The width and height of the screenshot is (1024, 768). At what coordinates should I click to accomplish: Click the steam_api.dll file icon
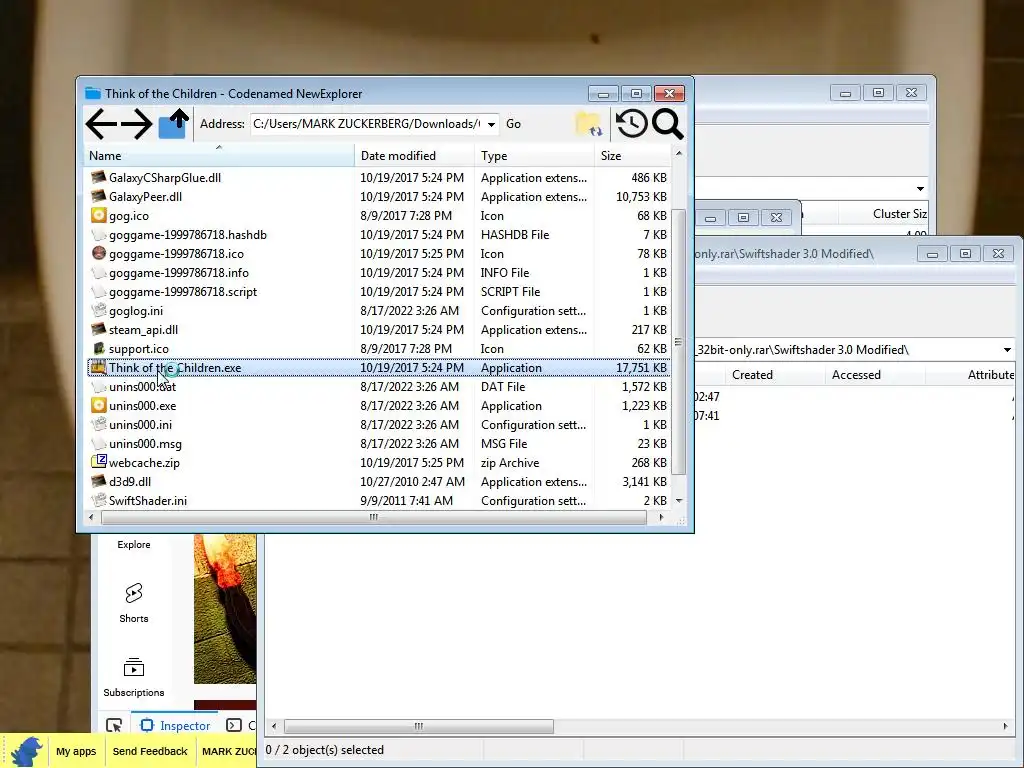99,329
